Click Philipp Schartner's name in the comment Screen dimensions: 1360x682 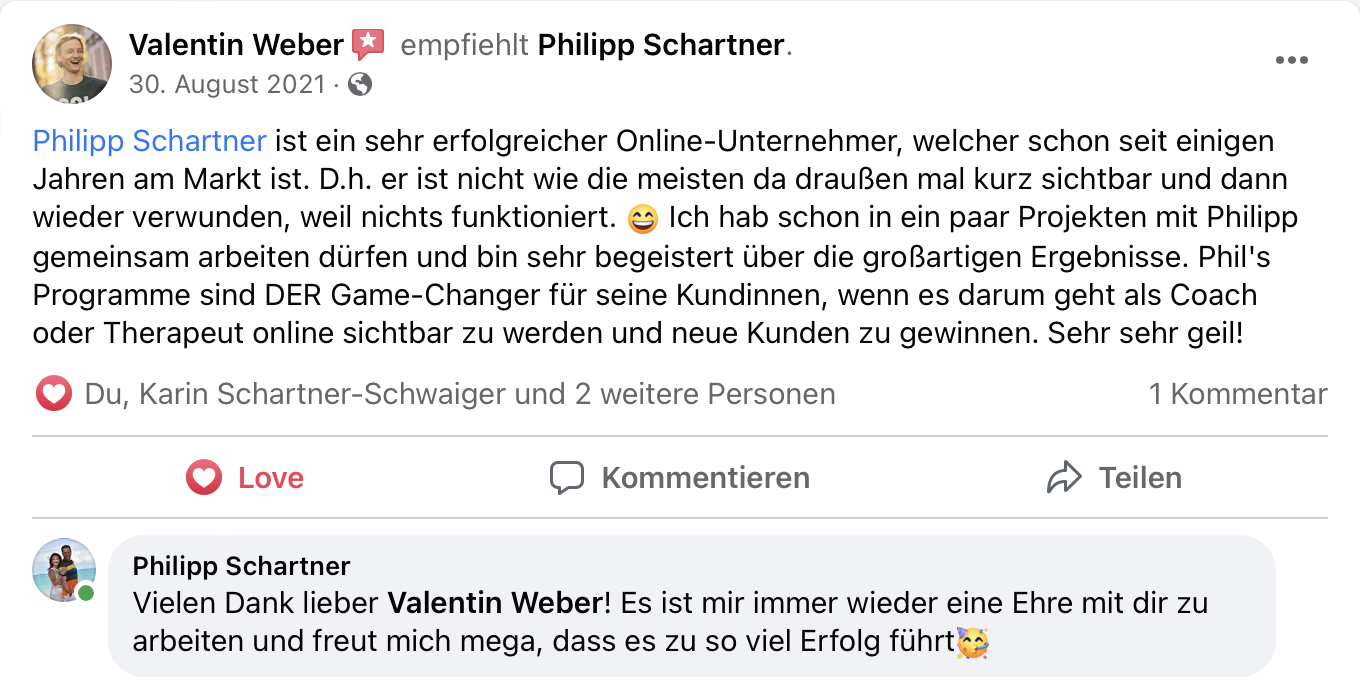(241, 566)
